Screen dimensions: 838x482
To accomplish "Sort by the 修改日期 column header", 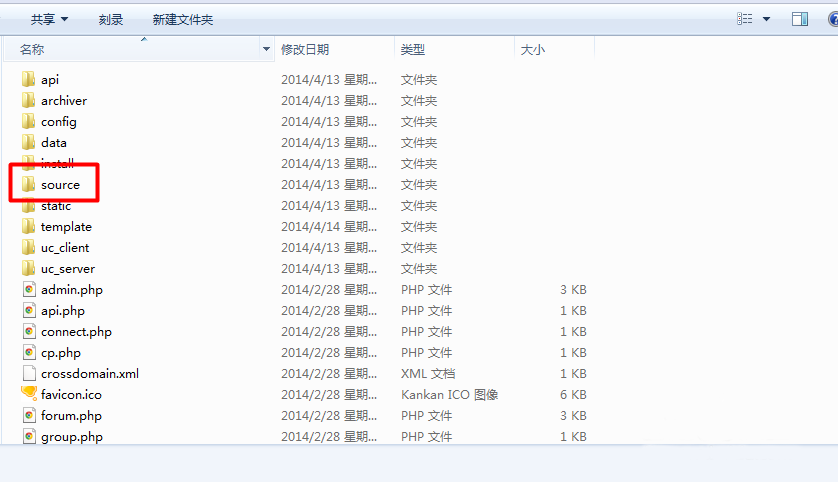I will click(305, 50).
